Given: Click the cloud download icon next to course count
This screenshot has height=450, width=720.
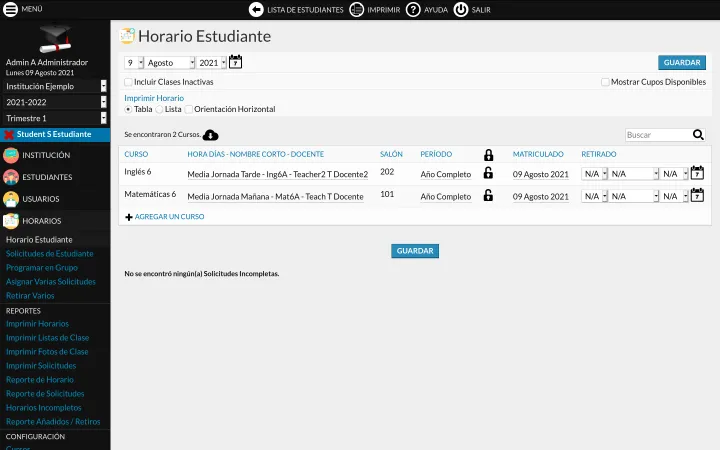Looking at the screenshot, I should (210, 135).
